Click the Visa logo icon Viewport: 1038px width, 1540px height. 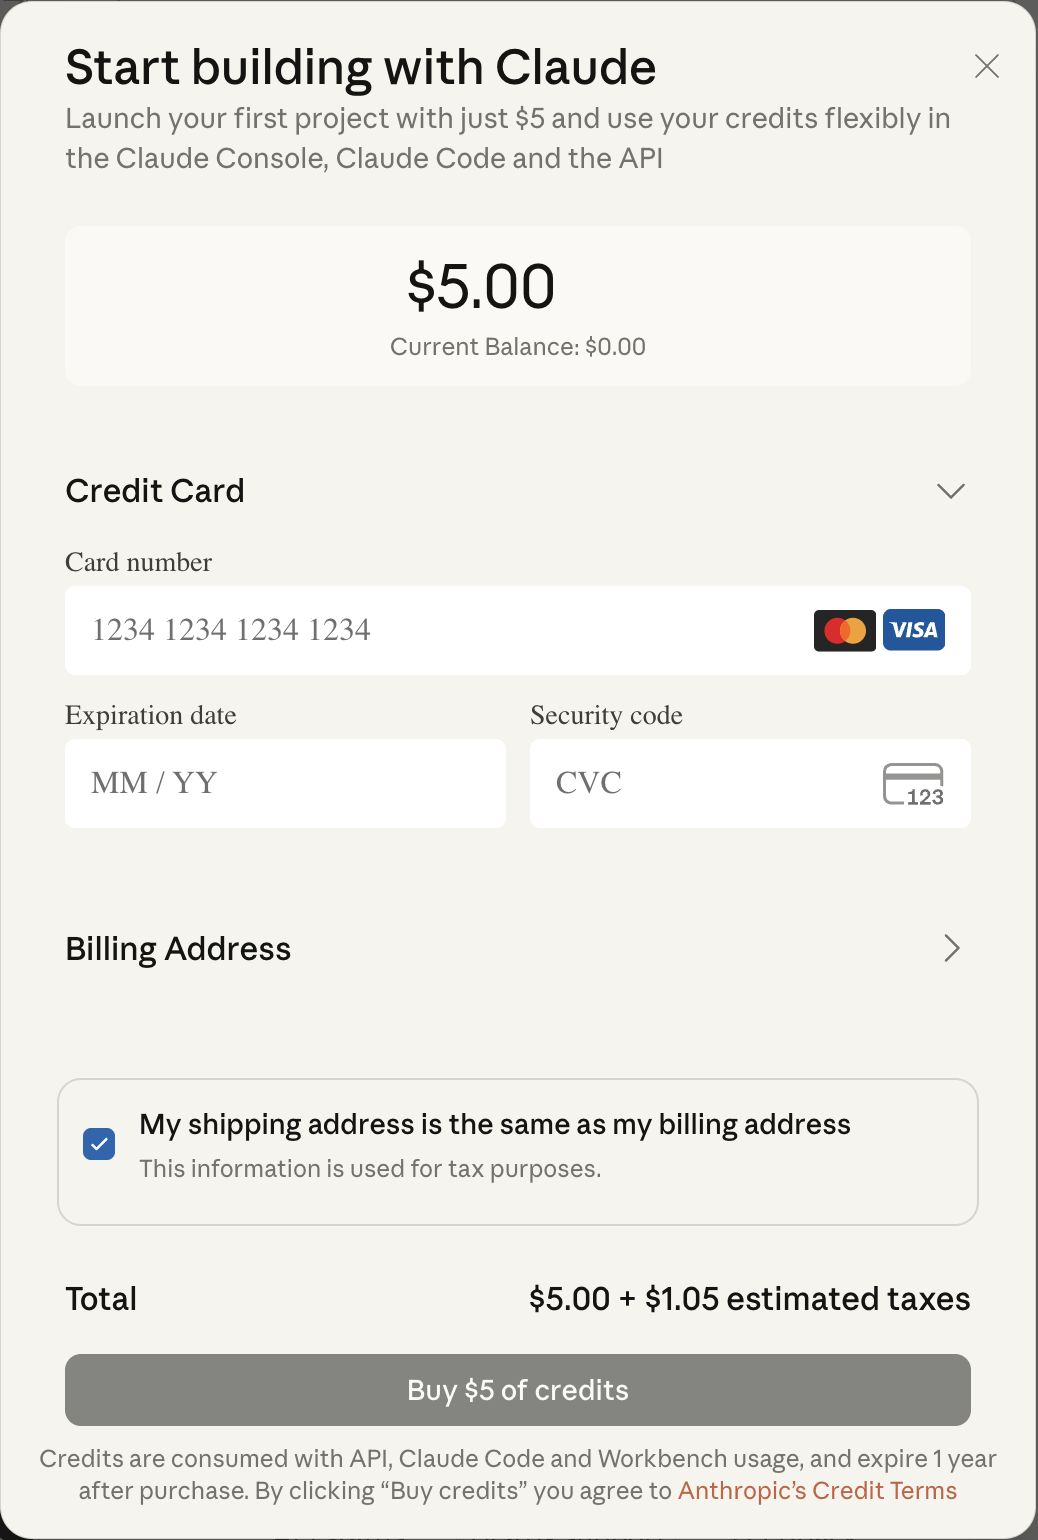(x=914, y=630)
